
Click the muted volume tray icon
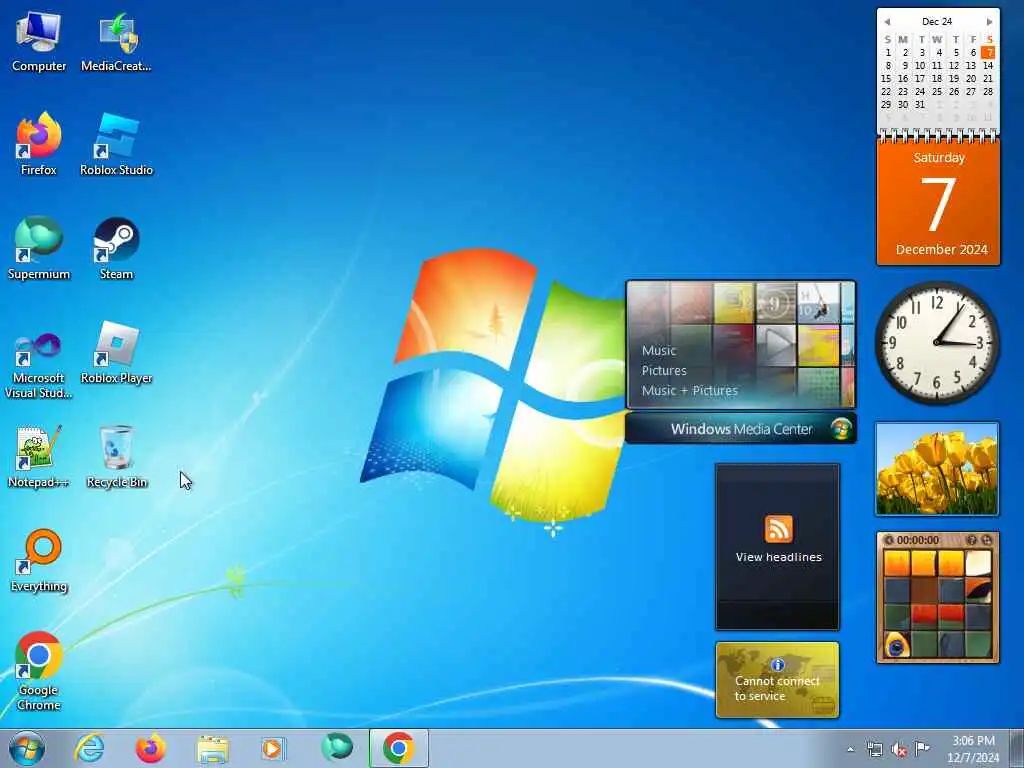(899, 749)
